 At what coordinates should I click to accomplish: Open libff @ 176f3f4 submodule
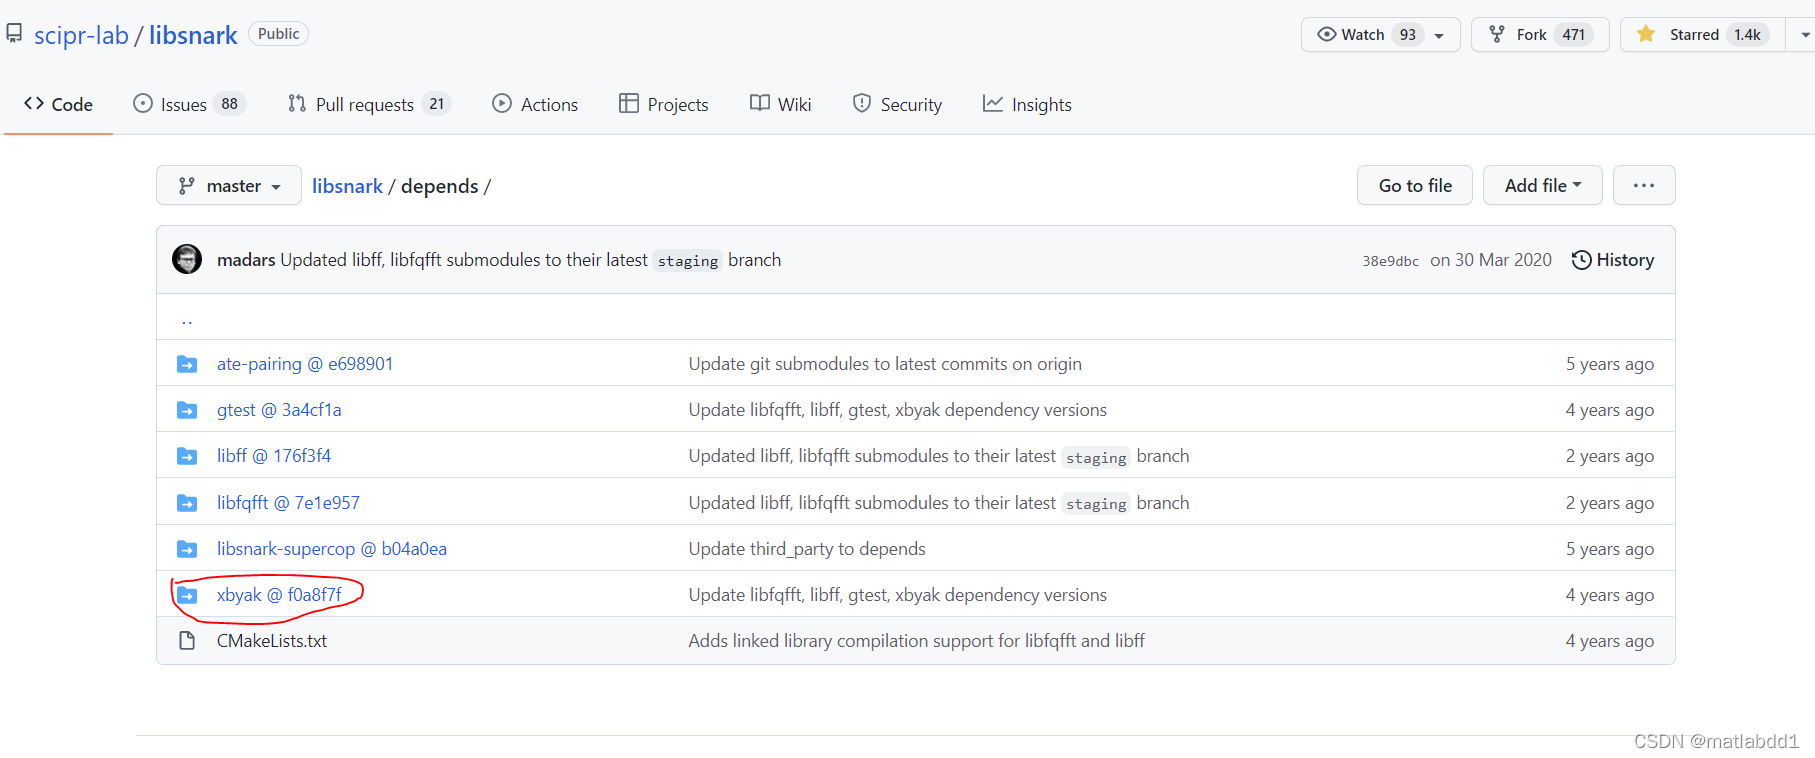coord(274,456)
